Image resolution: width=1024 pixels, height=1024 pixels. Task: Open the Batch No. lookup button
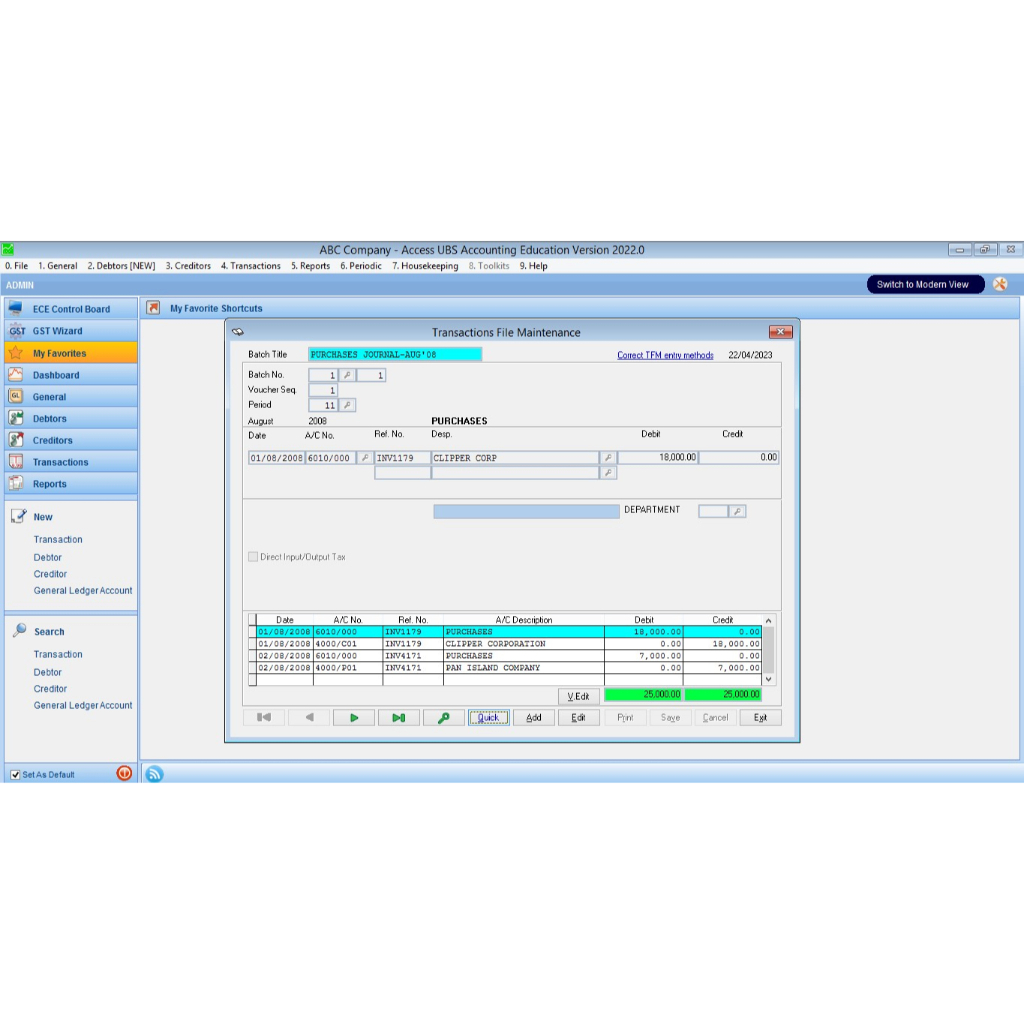pos(347,375)
